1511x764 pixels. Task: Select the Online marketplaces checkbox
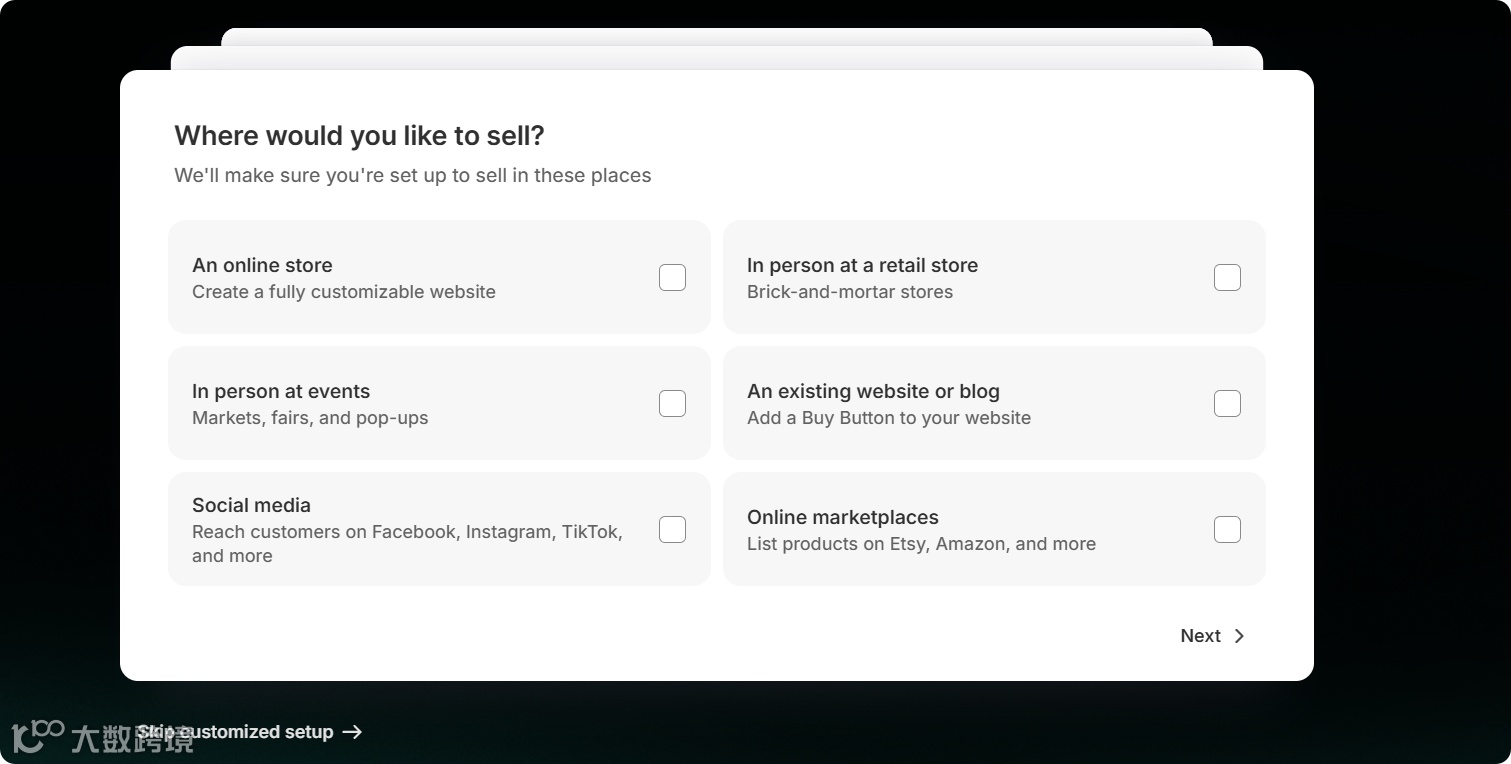tap(1227, 529)
